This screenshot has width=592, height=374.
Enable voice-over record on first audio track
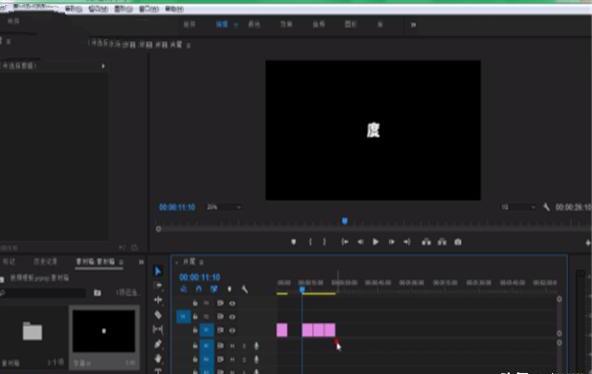[256, 346]
